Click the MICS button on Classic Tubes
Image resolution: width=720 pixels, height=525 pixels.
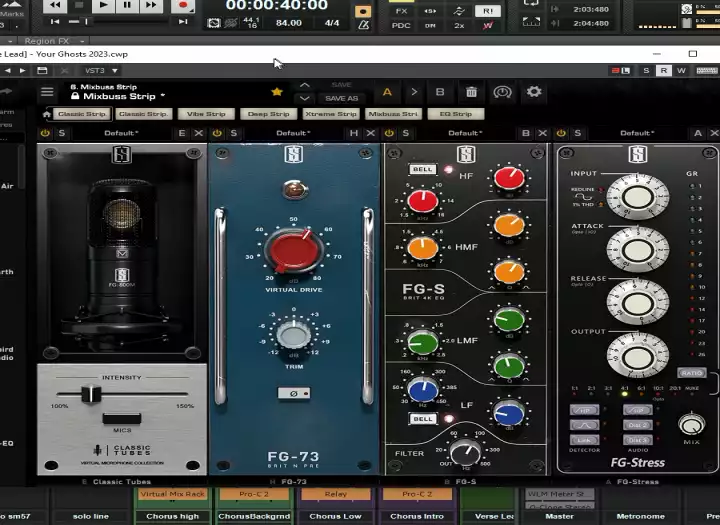[x=122, y=418]
